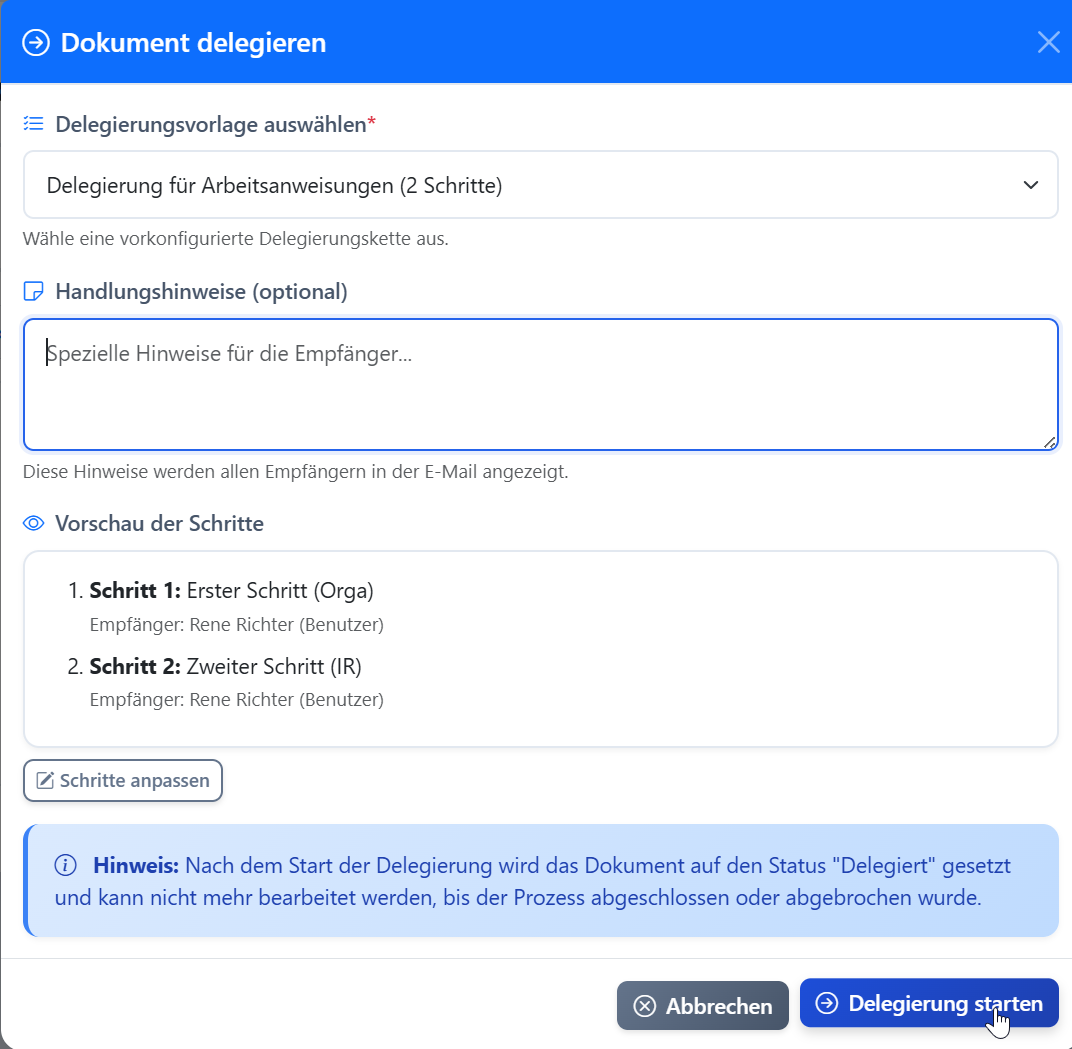
Task: Click into the Handlungshinweise text area
Action: coord(540,385)
